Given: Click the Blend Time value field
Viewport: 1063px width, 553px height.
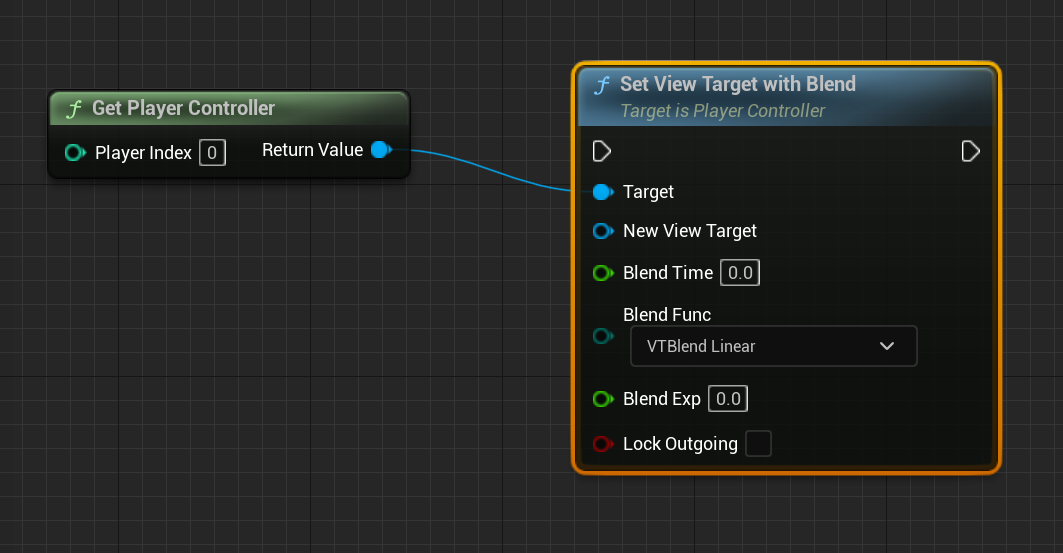Looking at the screenshot, I should pos(740,273).
